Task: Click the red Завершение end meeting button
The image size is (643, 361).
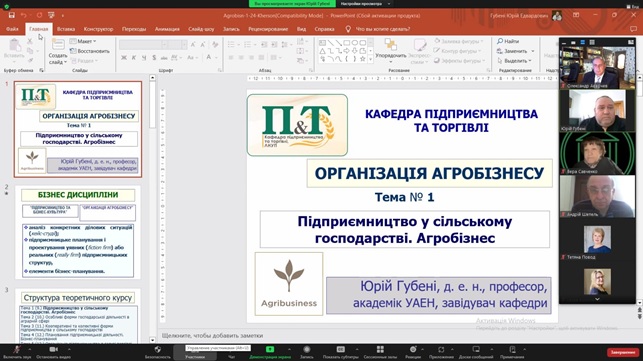Action: [x=623, y=352]
